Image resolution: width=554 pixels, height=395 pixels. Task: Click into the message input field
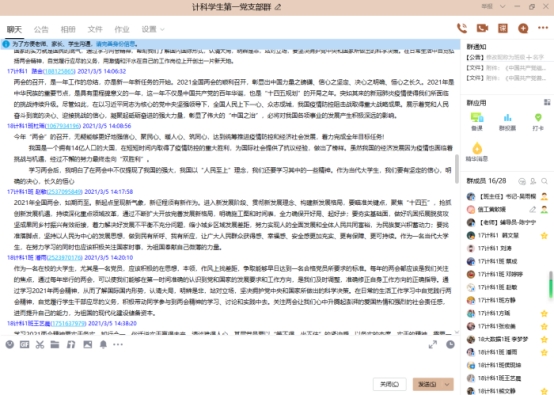click(230, 364)
